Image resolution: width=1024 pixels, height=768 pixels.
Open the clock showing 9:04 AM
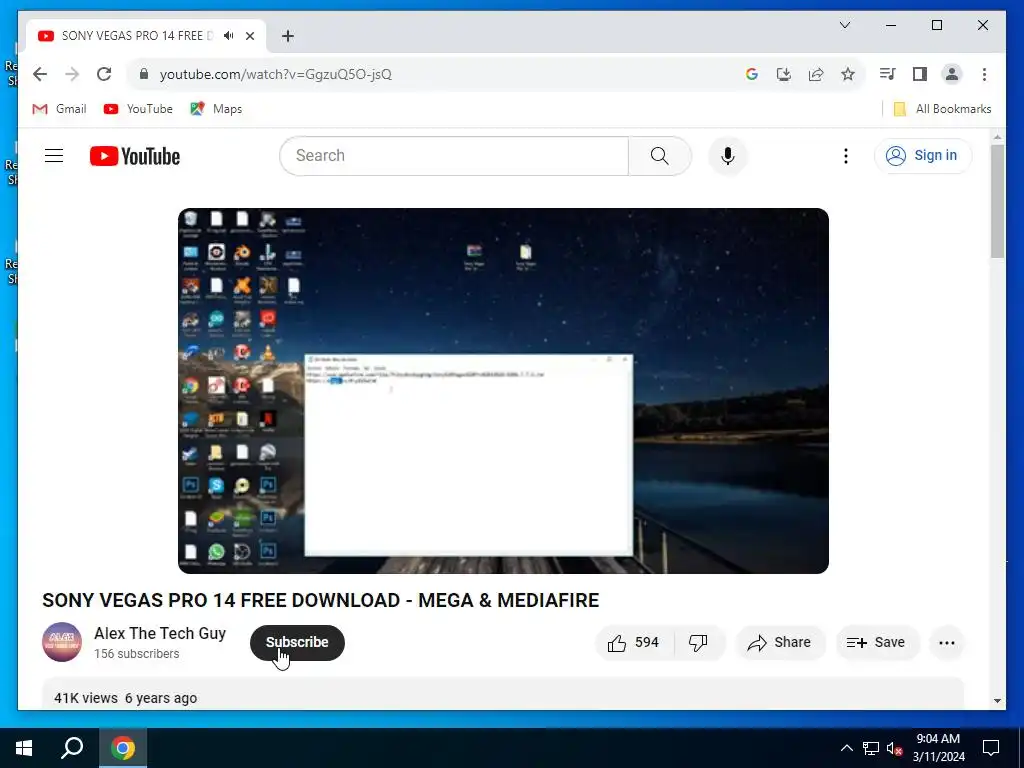(938, 748)
